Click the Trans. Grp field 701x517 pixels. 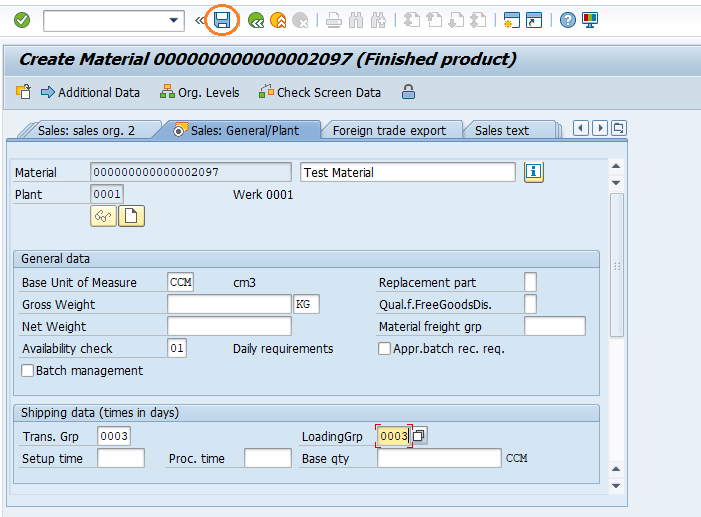pyautogui.click(x=114, y=436)
